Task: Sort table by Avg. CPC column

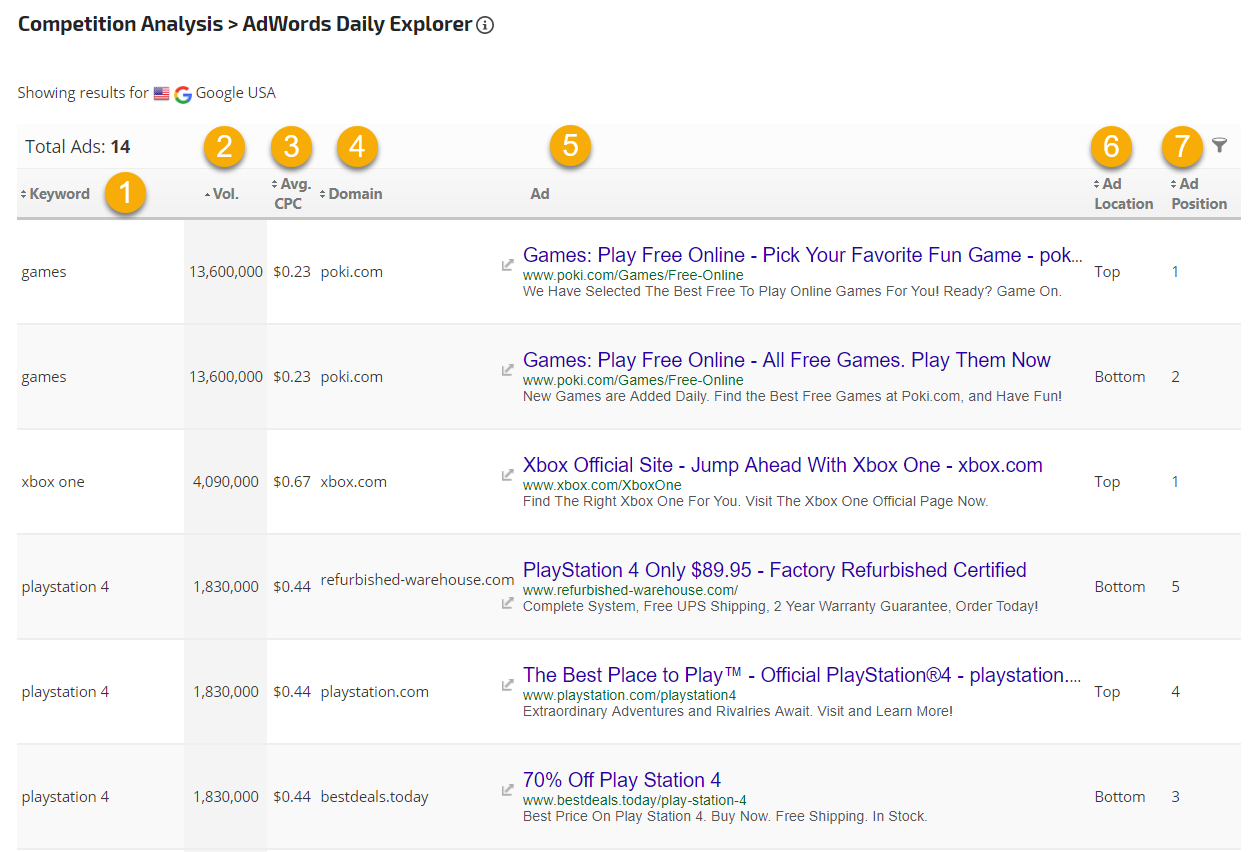Action: [x=292, y=194]
